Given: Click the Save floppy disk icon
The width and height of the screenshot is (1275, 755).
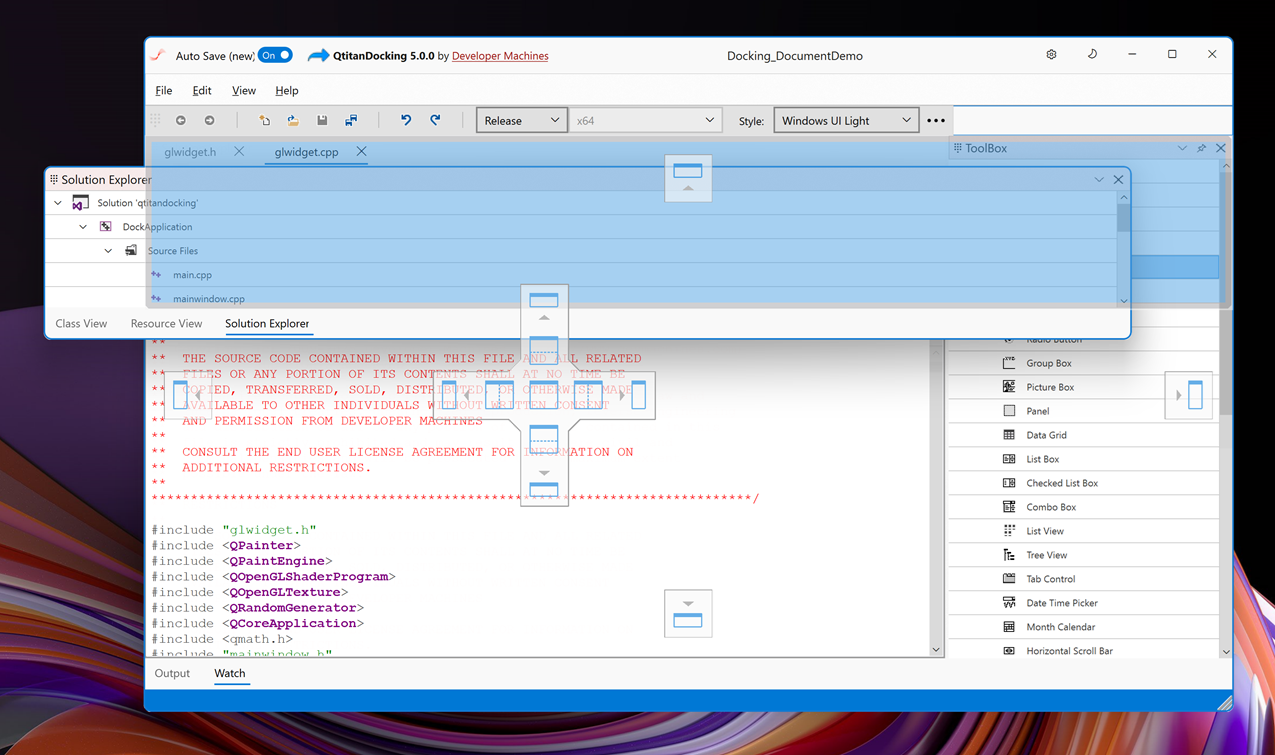Looking at the screenshot, I should (x=322, y=120).
